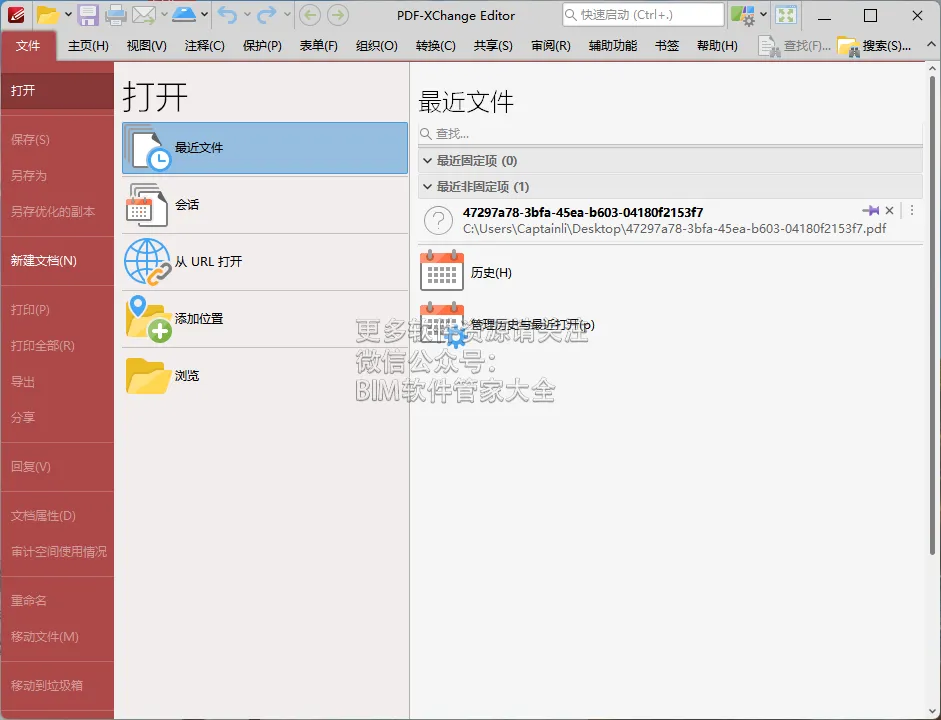Undo the last action with the undo arrow
The width and height of the screenshot is (941, 720).
point(227,14)
